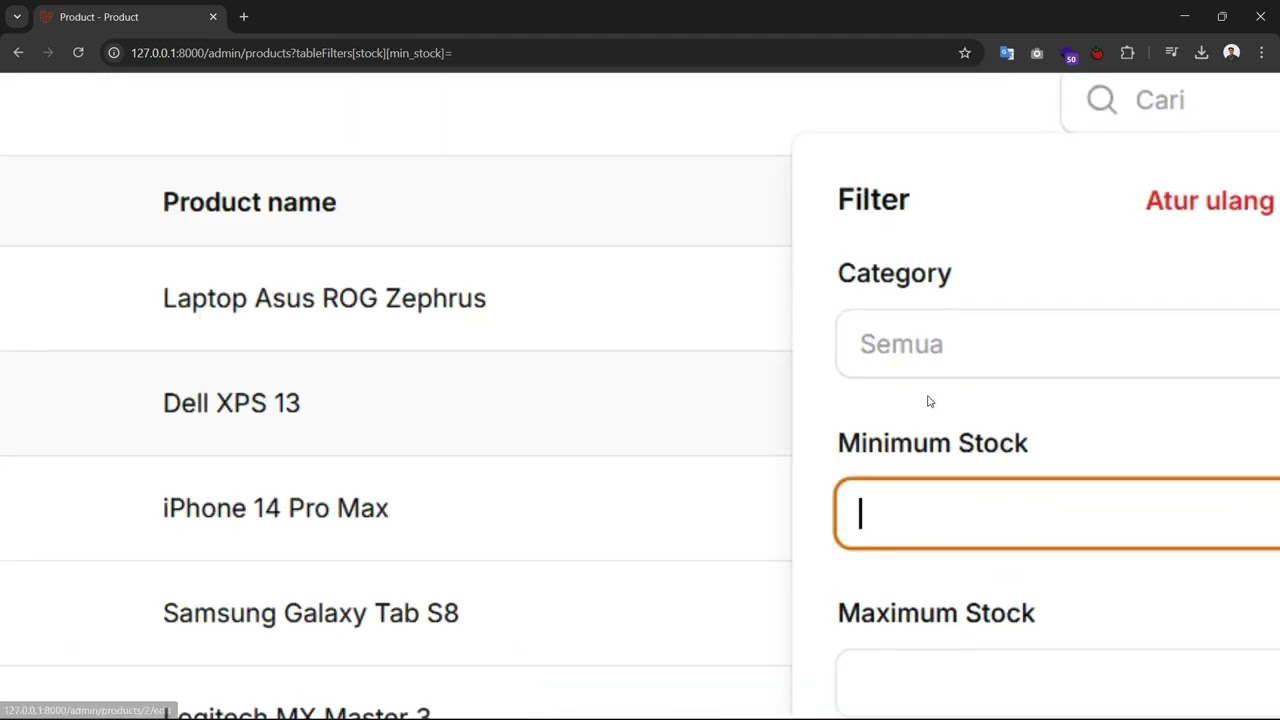
Task: Click the Maximum Stock label
Action: (x=936, y=613)
